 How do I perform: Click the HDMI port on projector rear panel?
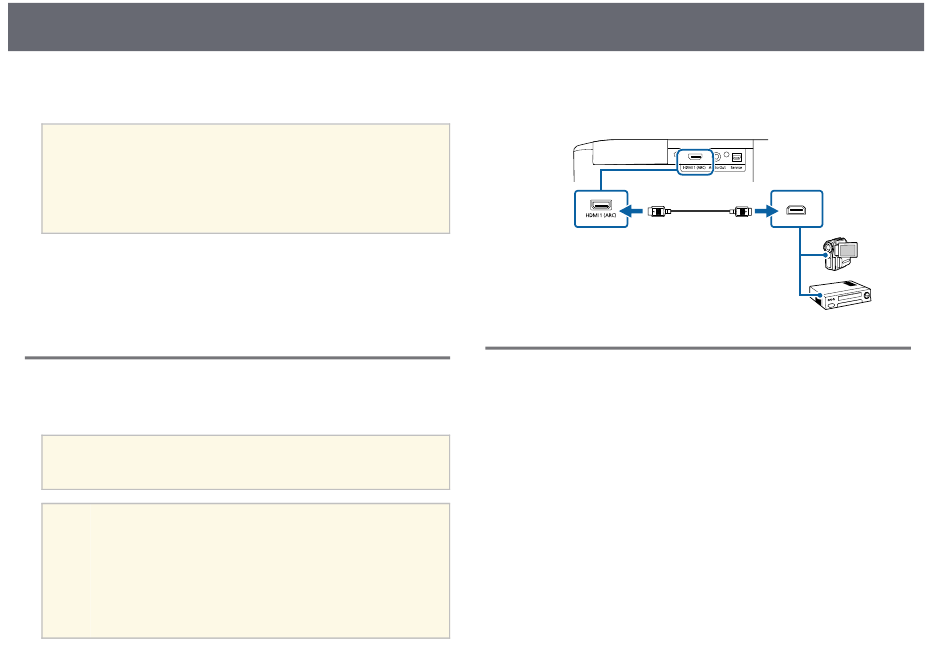pyautogui.click(x=695, y=157)
